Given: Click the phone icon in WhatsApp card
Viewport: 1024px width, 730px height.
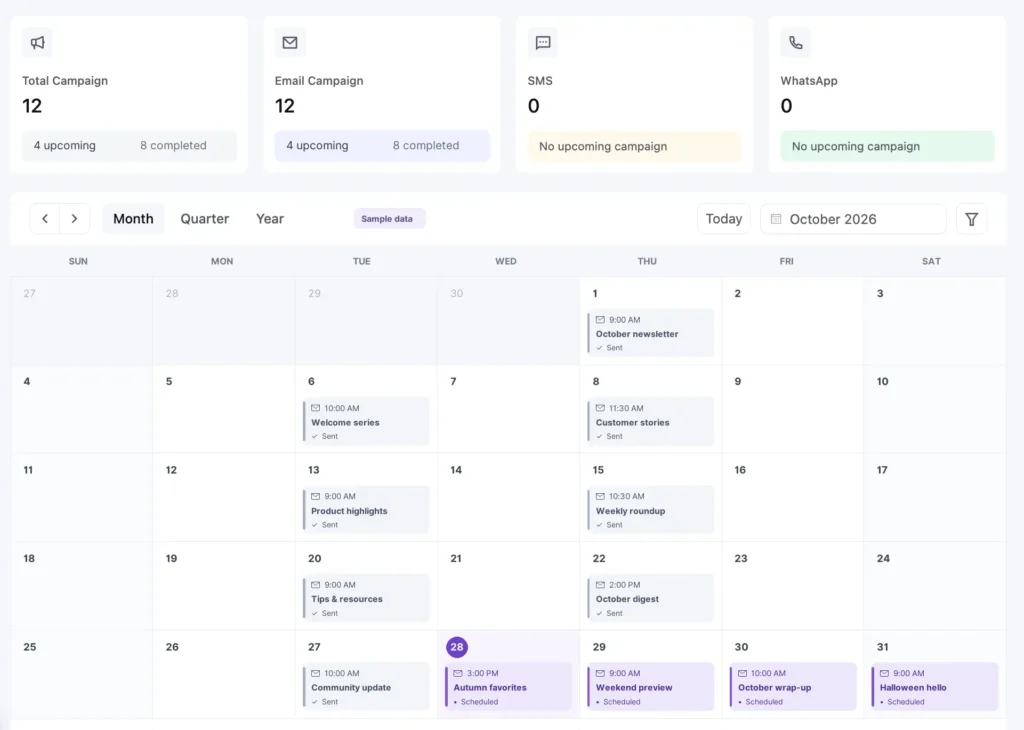Looking at the screenshot, I should [x=795, y=42].
